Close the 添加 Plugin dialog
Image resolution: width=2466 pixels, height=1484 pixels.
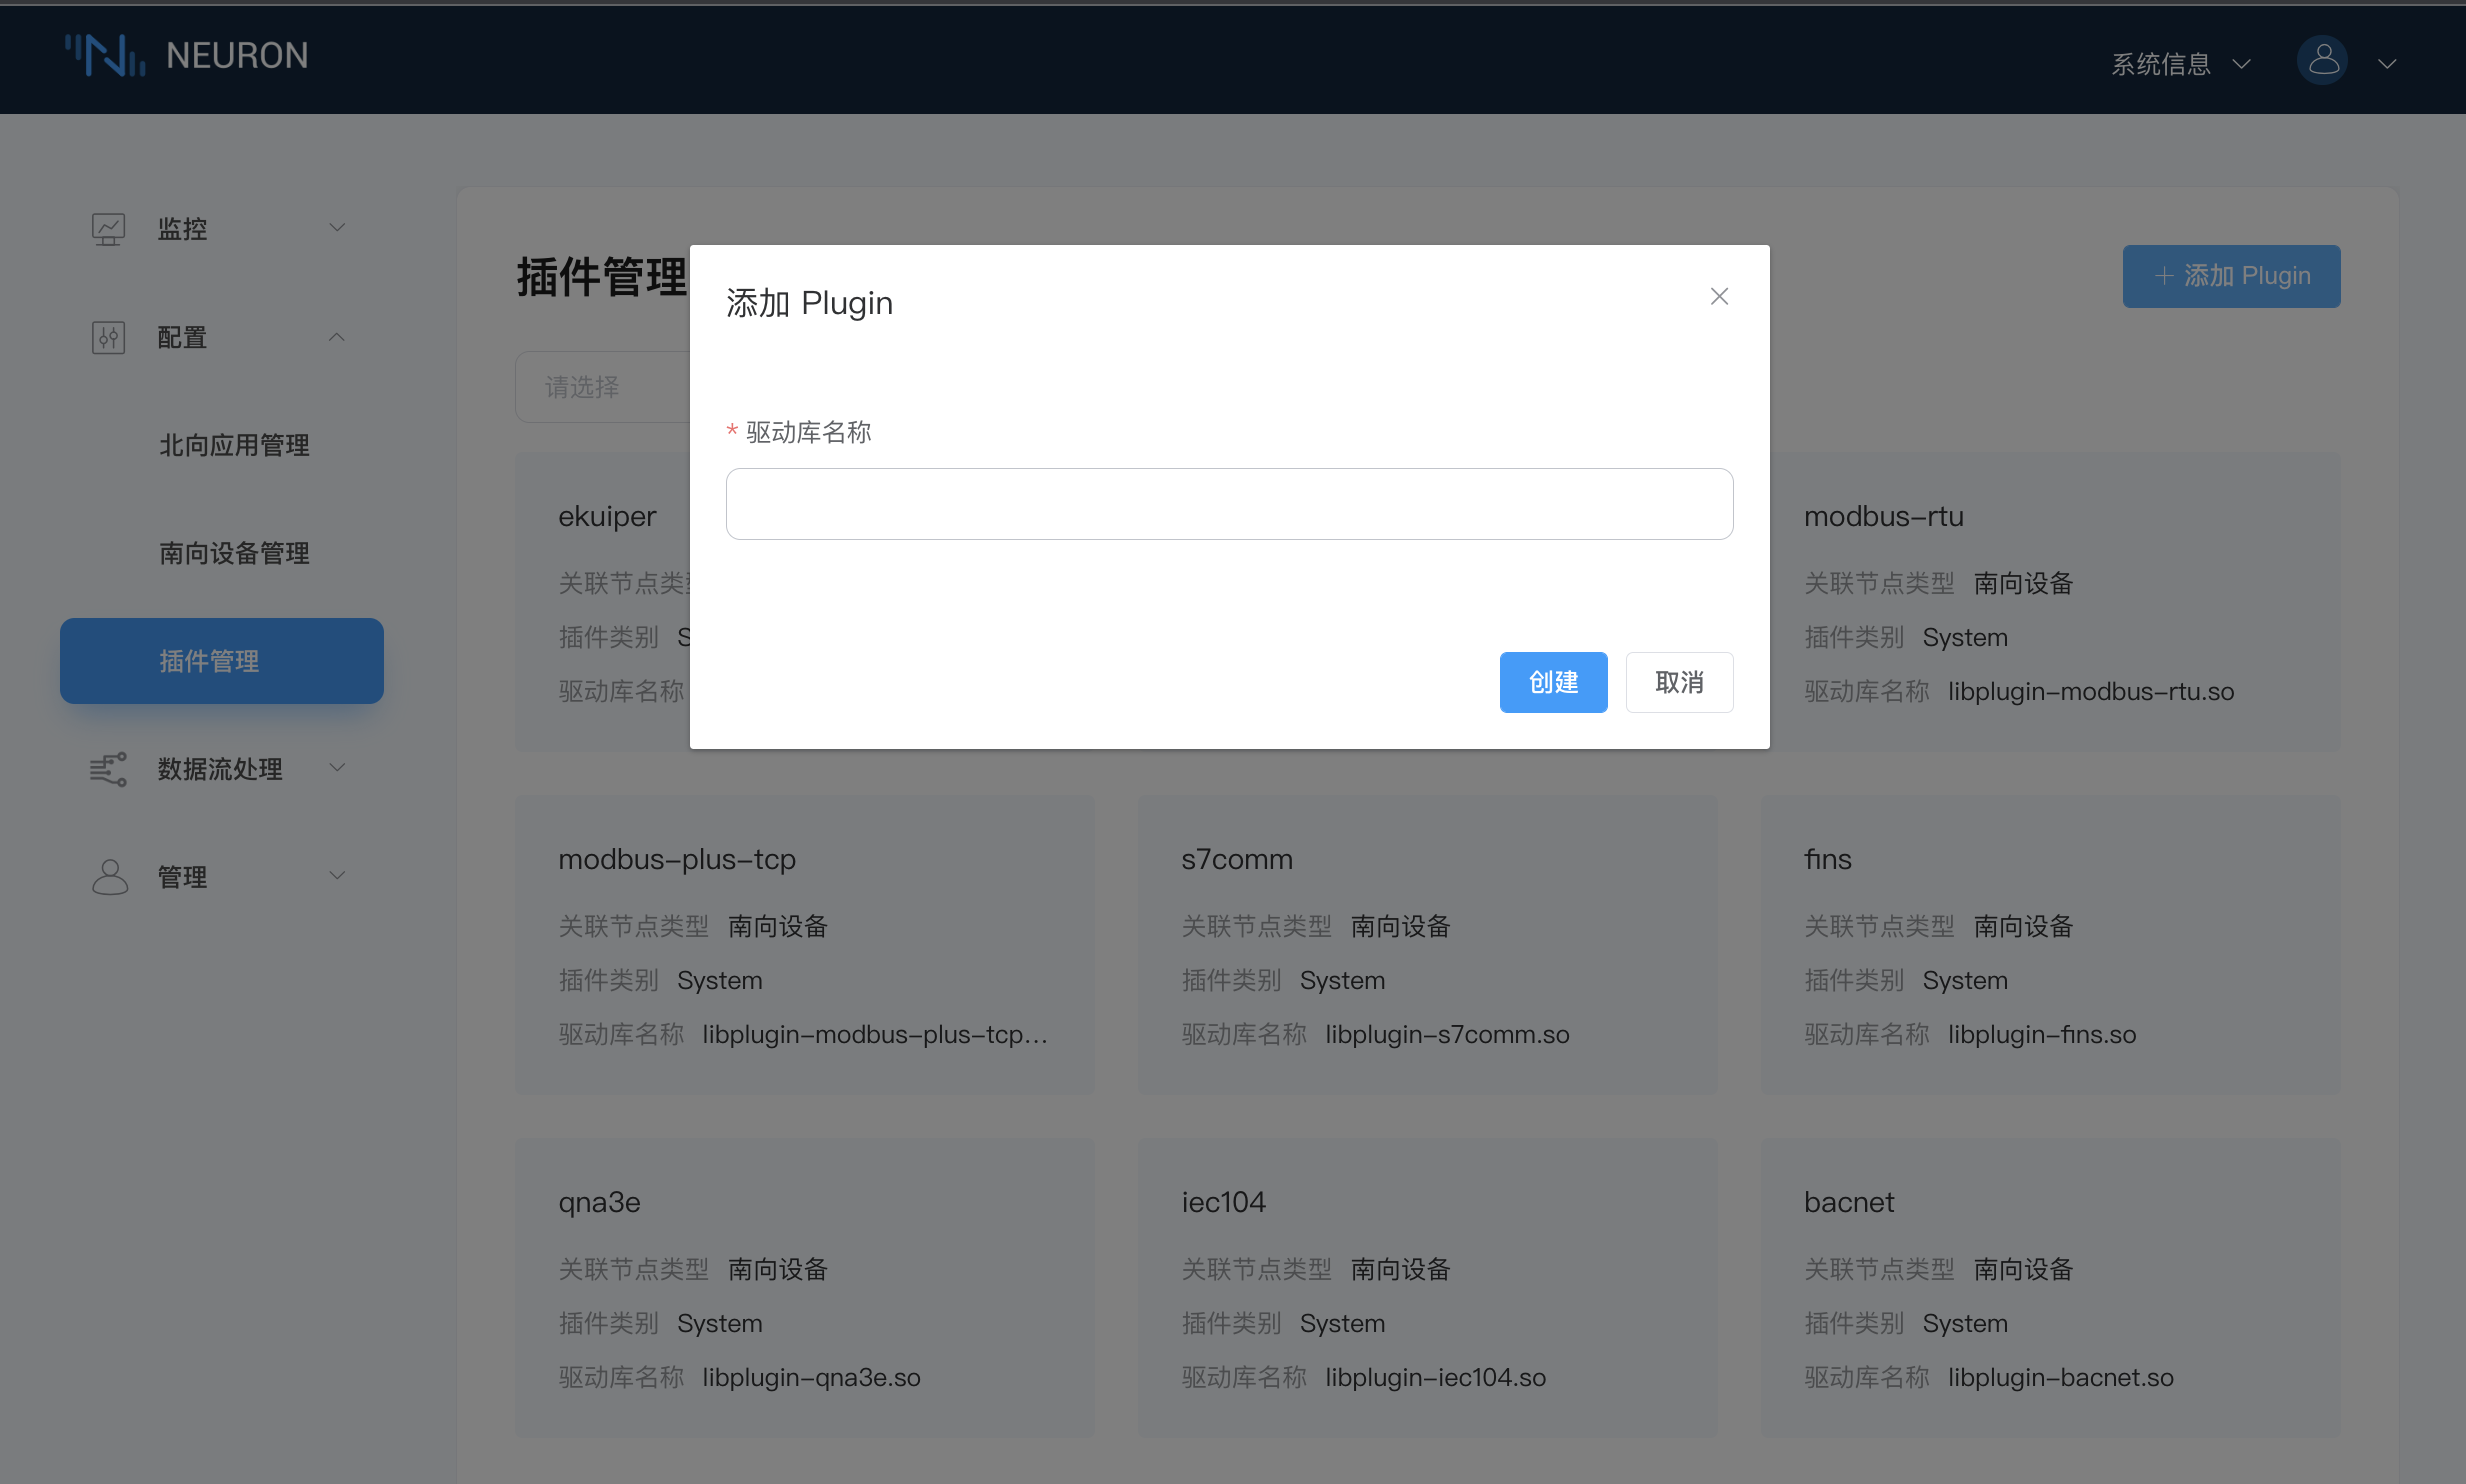(1719, 296)
